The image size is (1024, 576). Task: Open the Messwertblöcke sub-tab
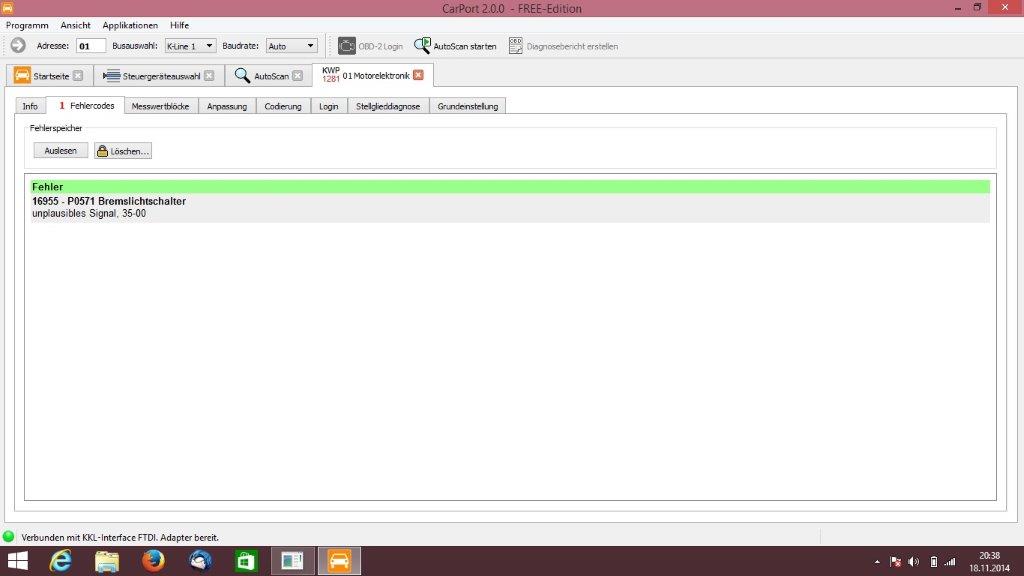tap(161, 106)
